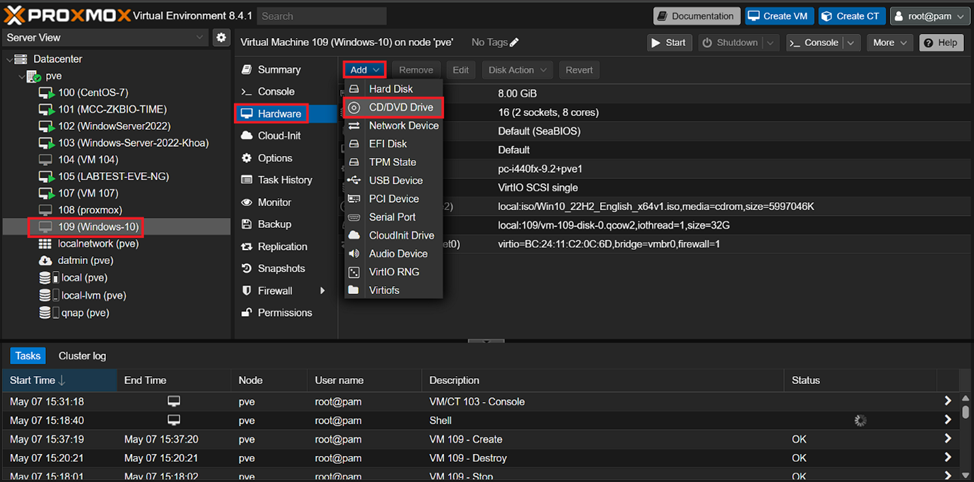Open the root@pam user menu
The width and height of the screenshot is (974, 482).
tap(926, 16)
